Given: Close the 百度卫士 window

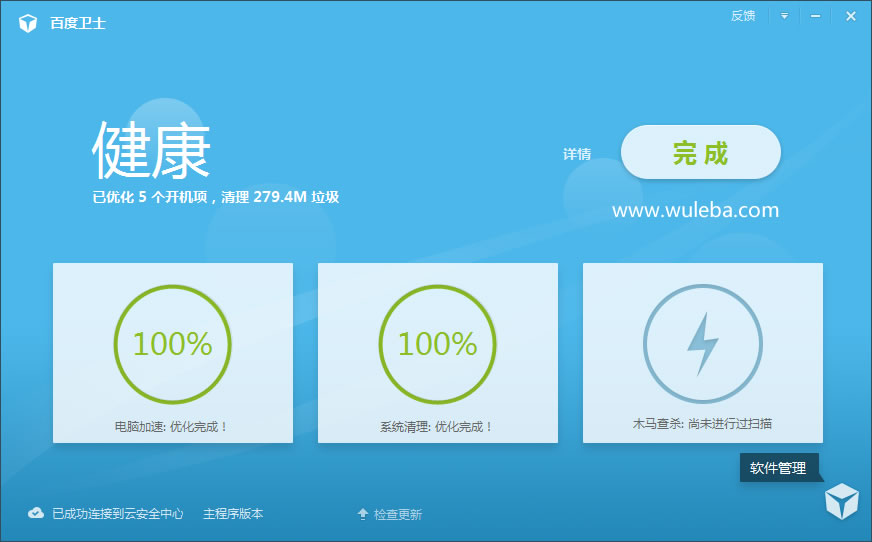Looking at the screenshot, I should click(850, 16).
